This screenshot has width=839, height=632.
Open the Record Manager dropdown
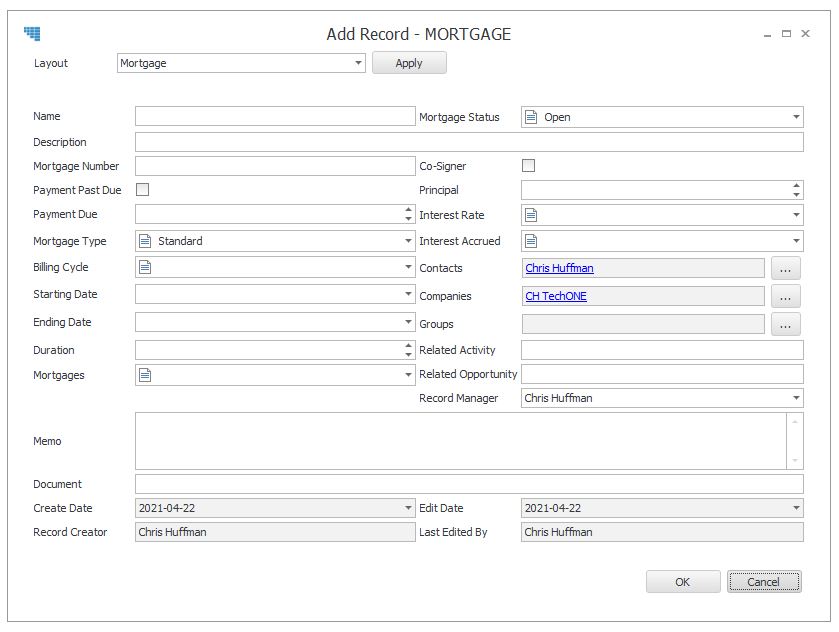pyautogui.click(x=796, y=398)
